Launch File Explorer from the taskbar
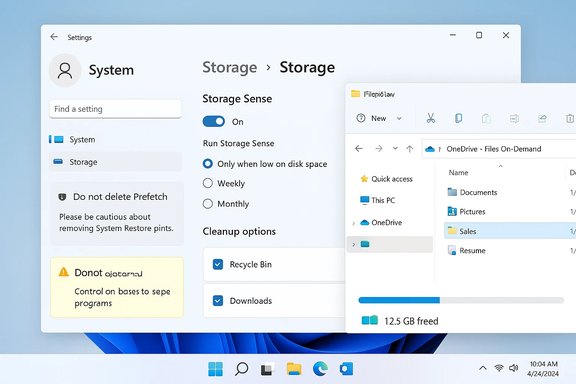 (294, 369)
